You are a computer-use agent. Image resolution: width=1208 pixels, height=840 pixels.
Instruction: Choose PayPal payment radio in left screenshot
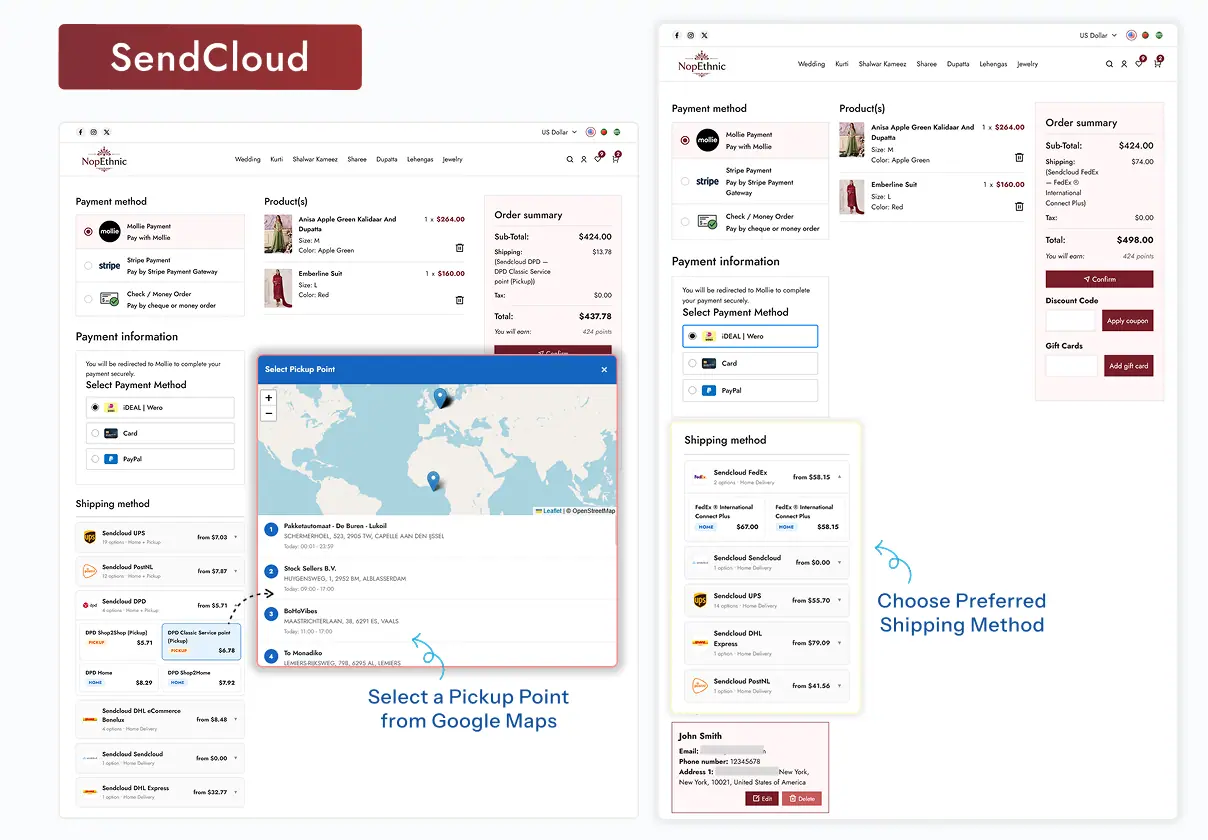point(96,459)
